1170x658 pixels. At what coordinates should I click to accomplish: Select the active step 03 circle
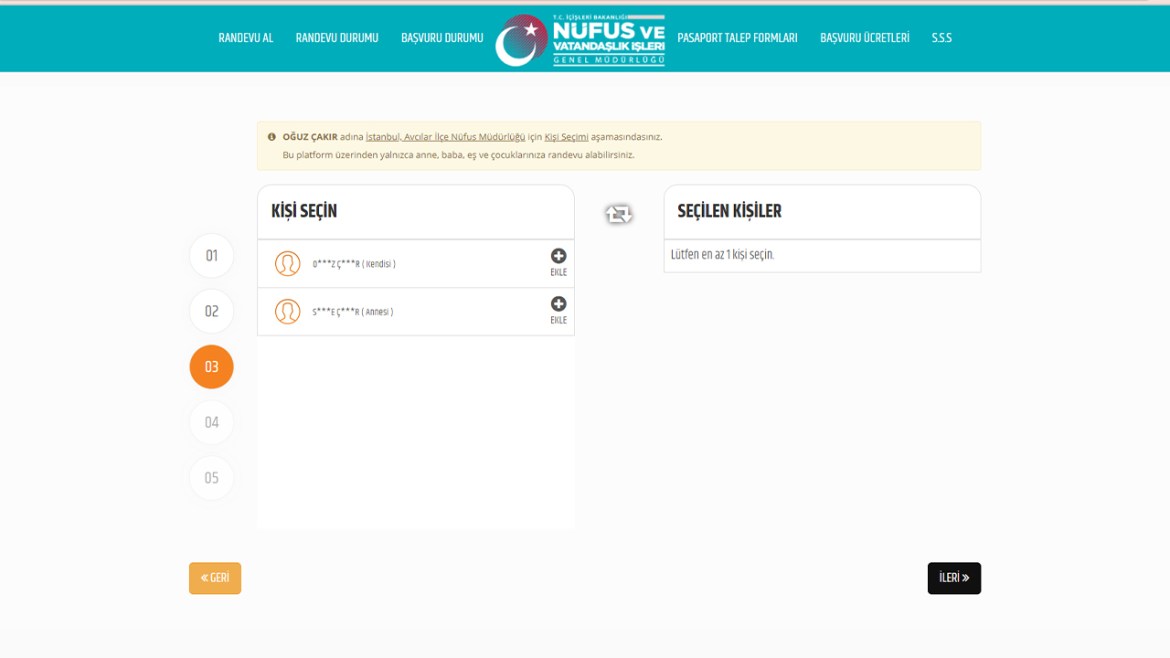tap(211, 367)
